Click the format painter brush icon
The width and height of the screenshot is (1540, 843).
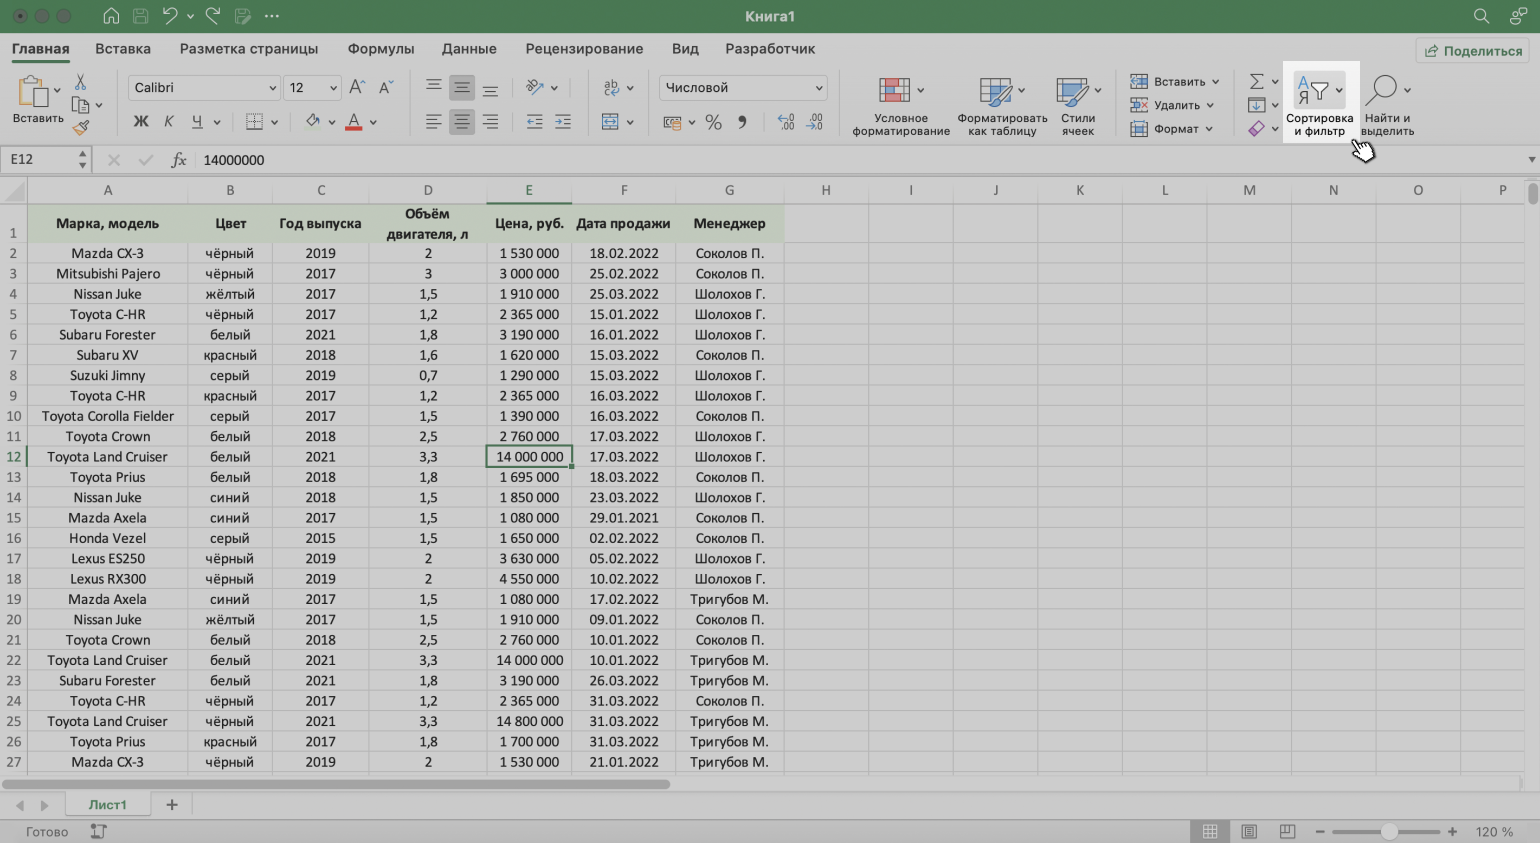click(x=81, y=127)
